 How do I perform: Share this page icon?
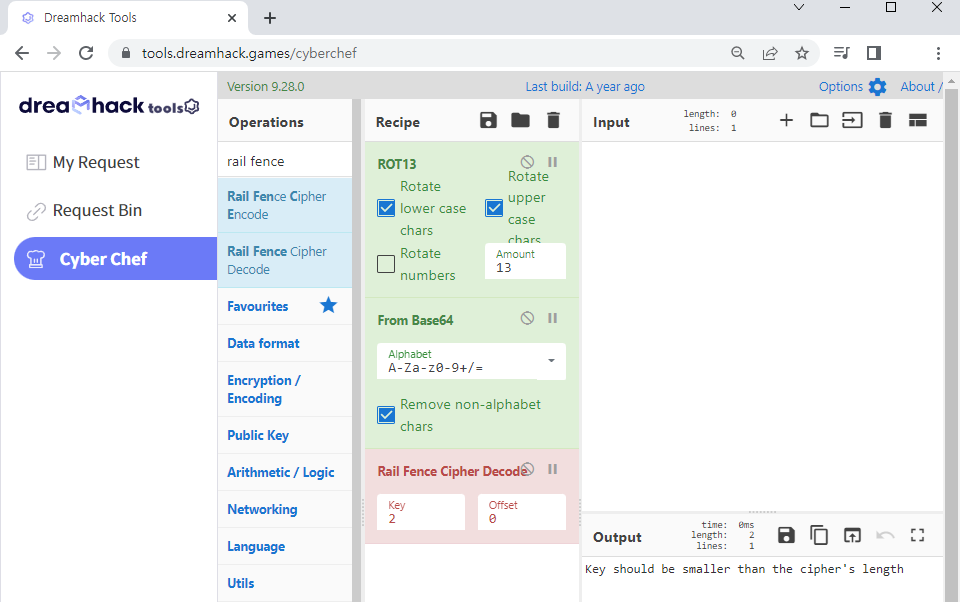pyautogui.click(x=770, y=53)
